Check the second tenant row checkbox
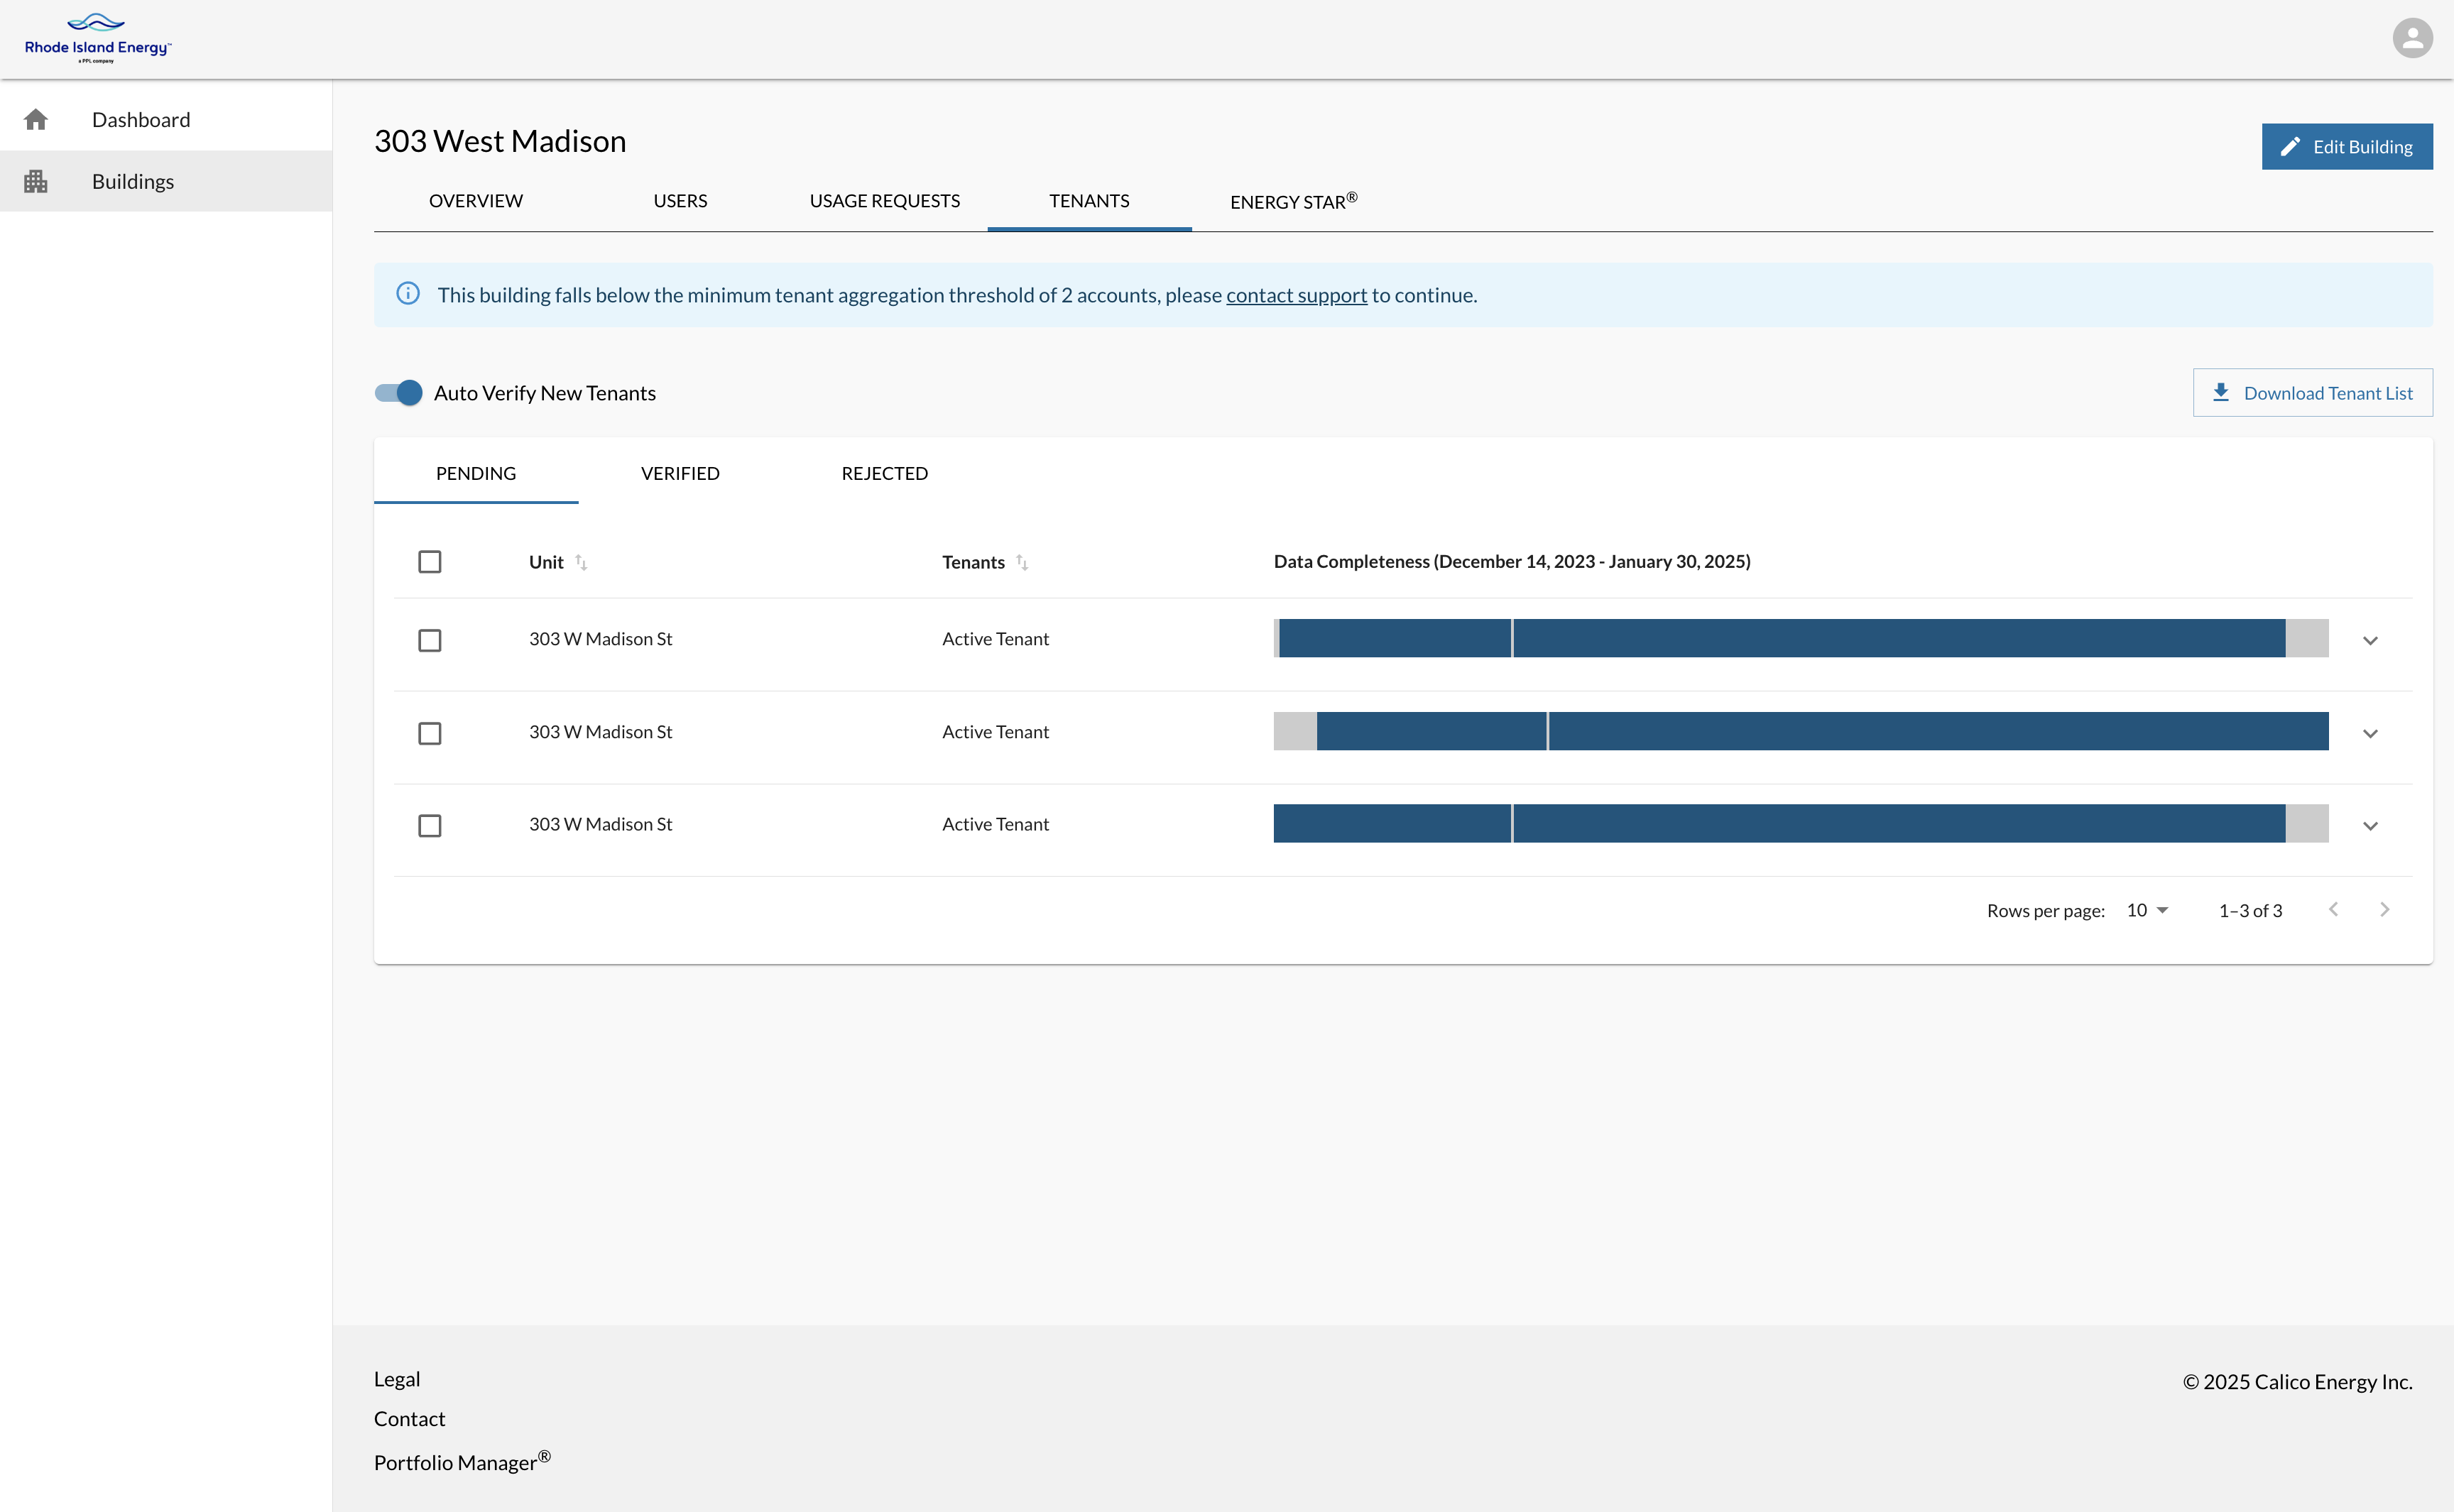The width and height of the screenshot is (2454, 1512). click(430, 733)
